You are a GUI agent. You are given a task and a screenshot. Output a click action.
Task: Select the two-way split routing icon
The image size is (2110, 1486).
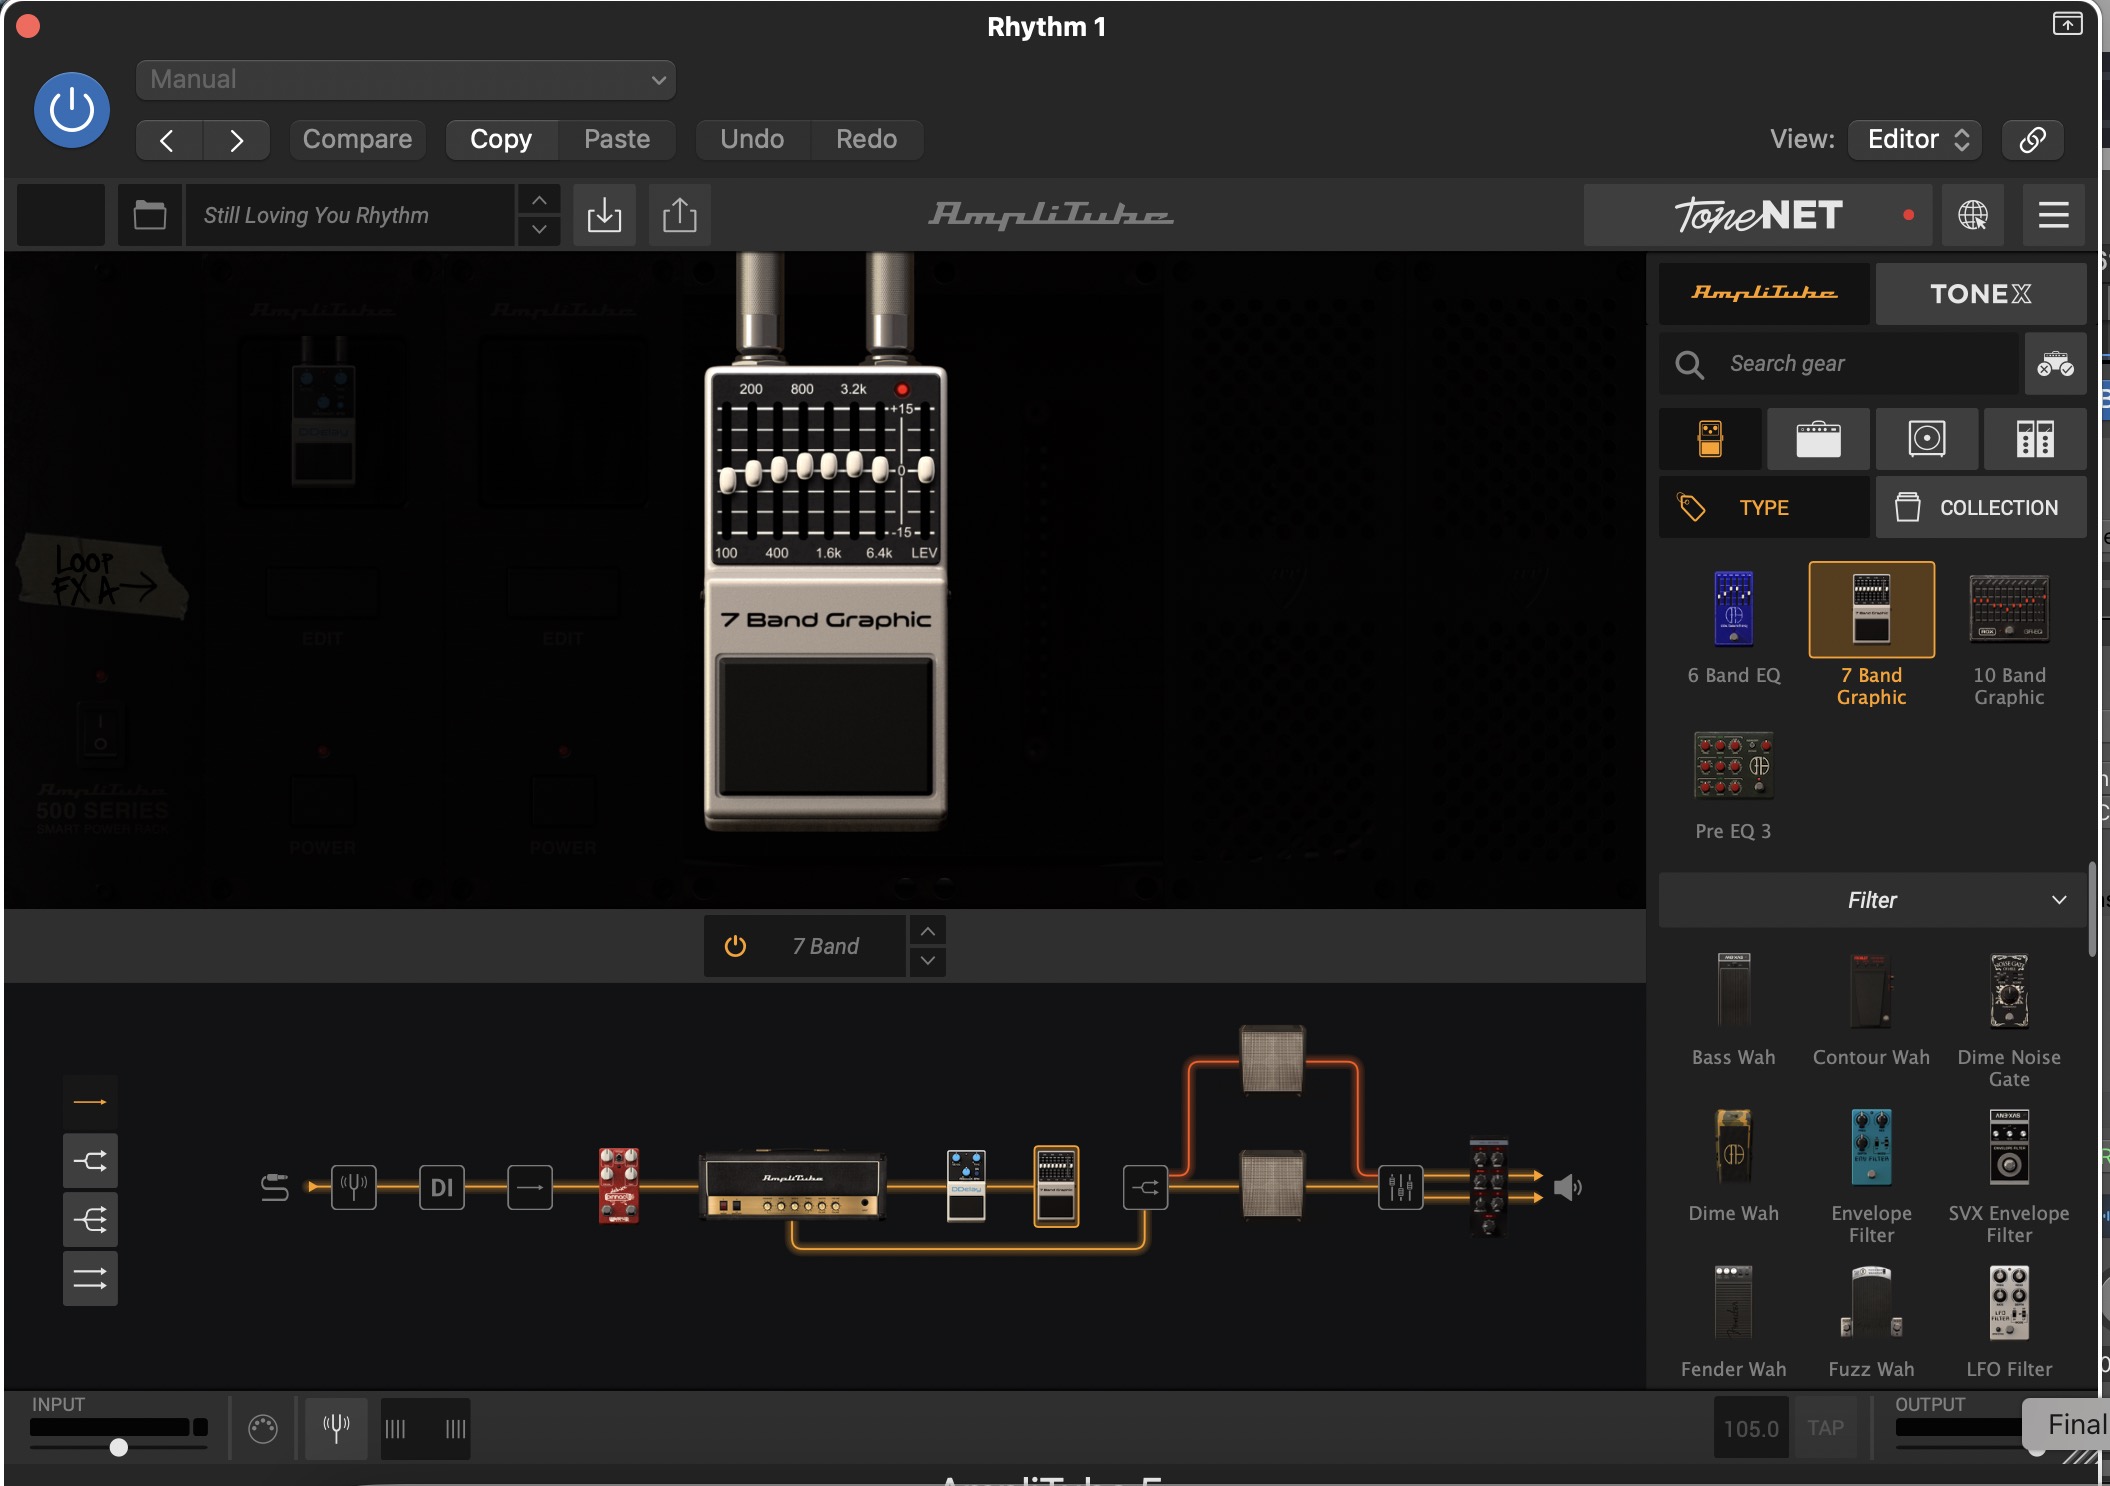click(90, 1161)
